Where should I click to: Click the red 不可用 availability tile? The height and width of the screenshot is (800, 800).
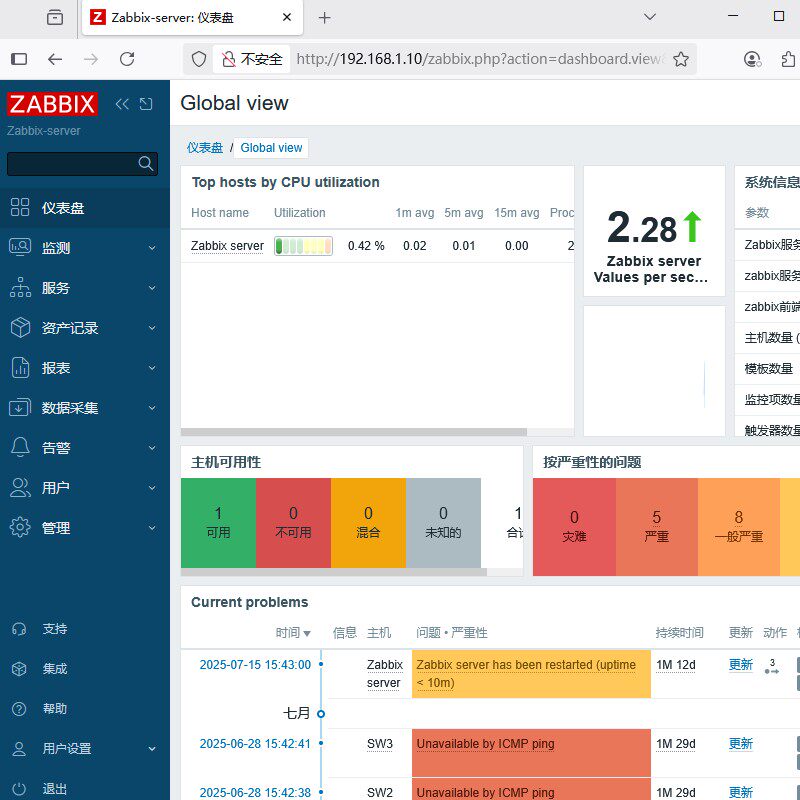(293, 523)
